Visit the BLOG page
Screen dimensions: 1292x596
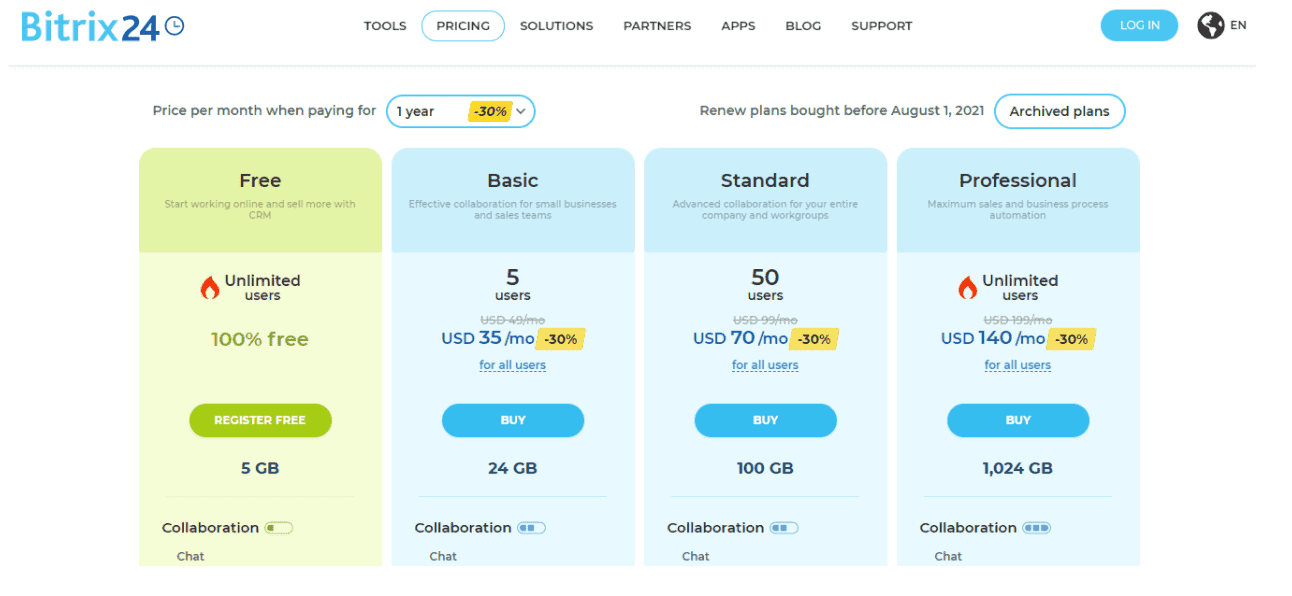click(803, 26)
